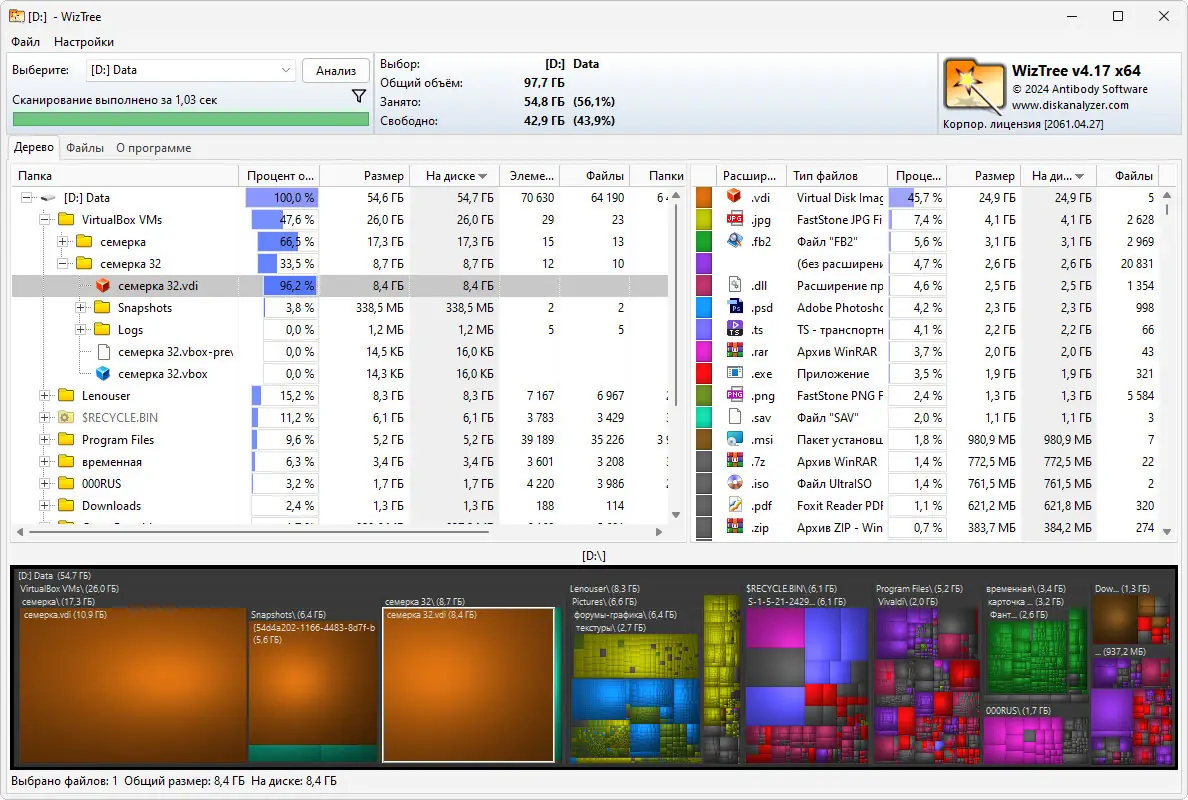Screen dimensions: 1188x800
Task: Select семерка 32.vdi block in treemap
Action: (x=468, y=684)
